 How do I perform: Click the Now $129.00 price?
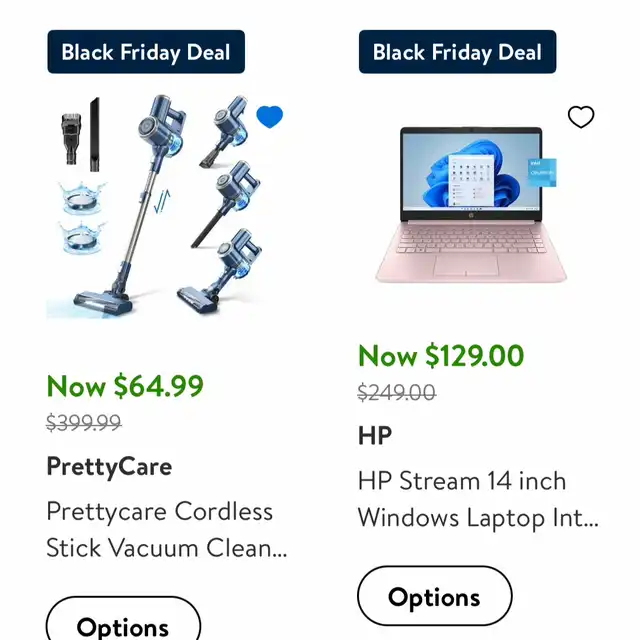441,356
